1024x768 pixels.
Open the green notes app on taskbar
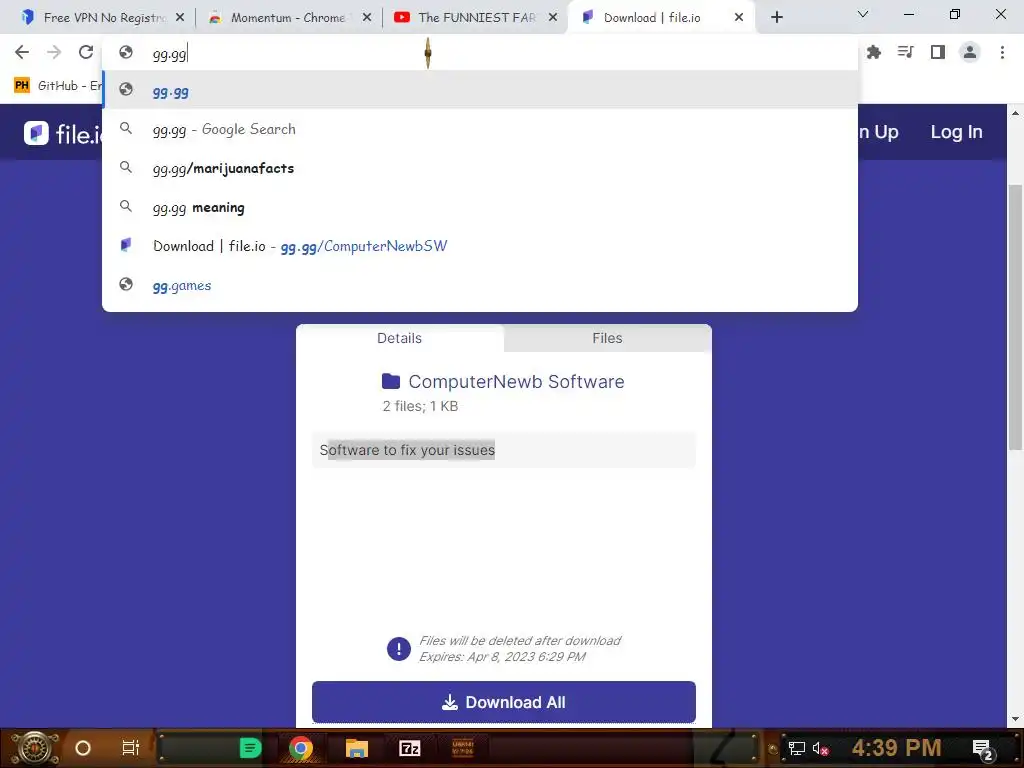250,748
